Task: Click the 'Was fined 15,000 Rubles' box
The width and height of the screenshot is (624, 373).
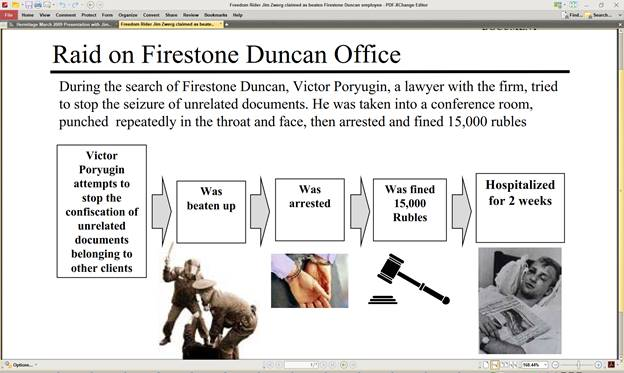Action: [x=410, y=210]
